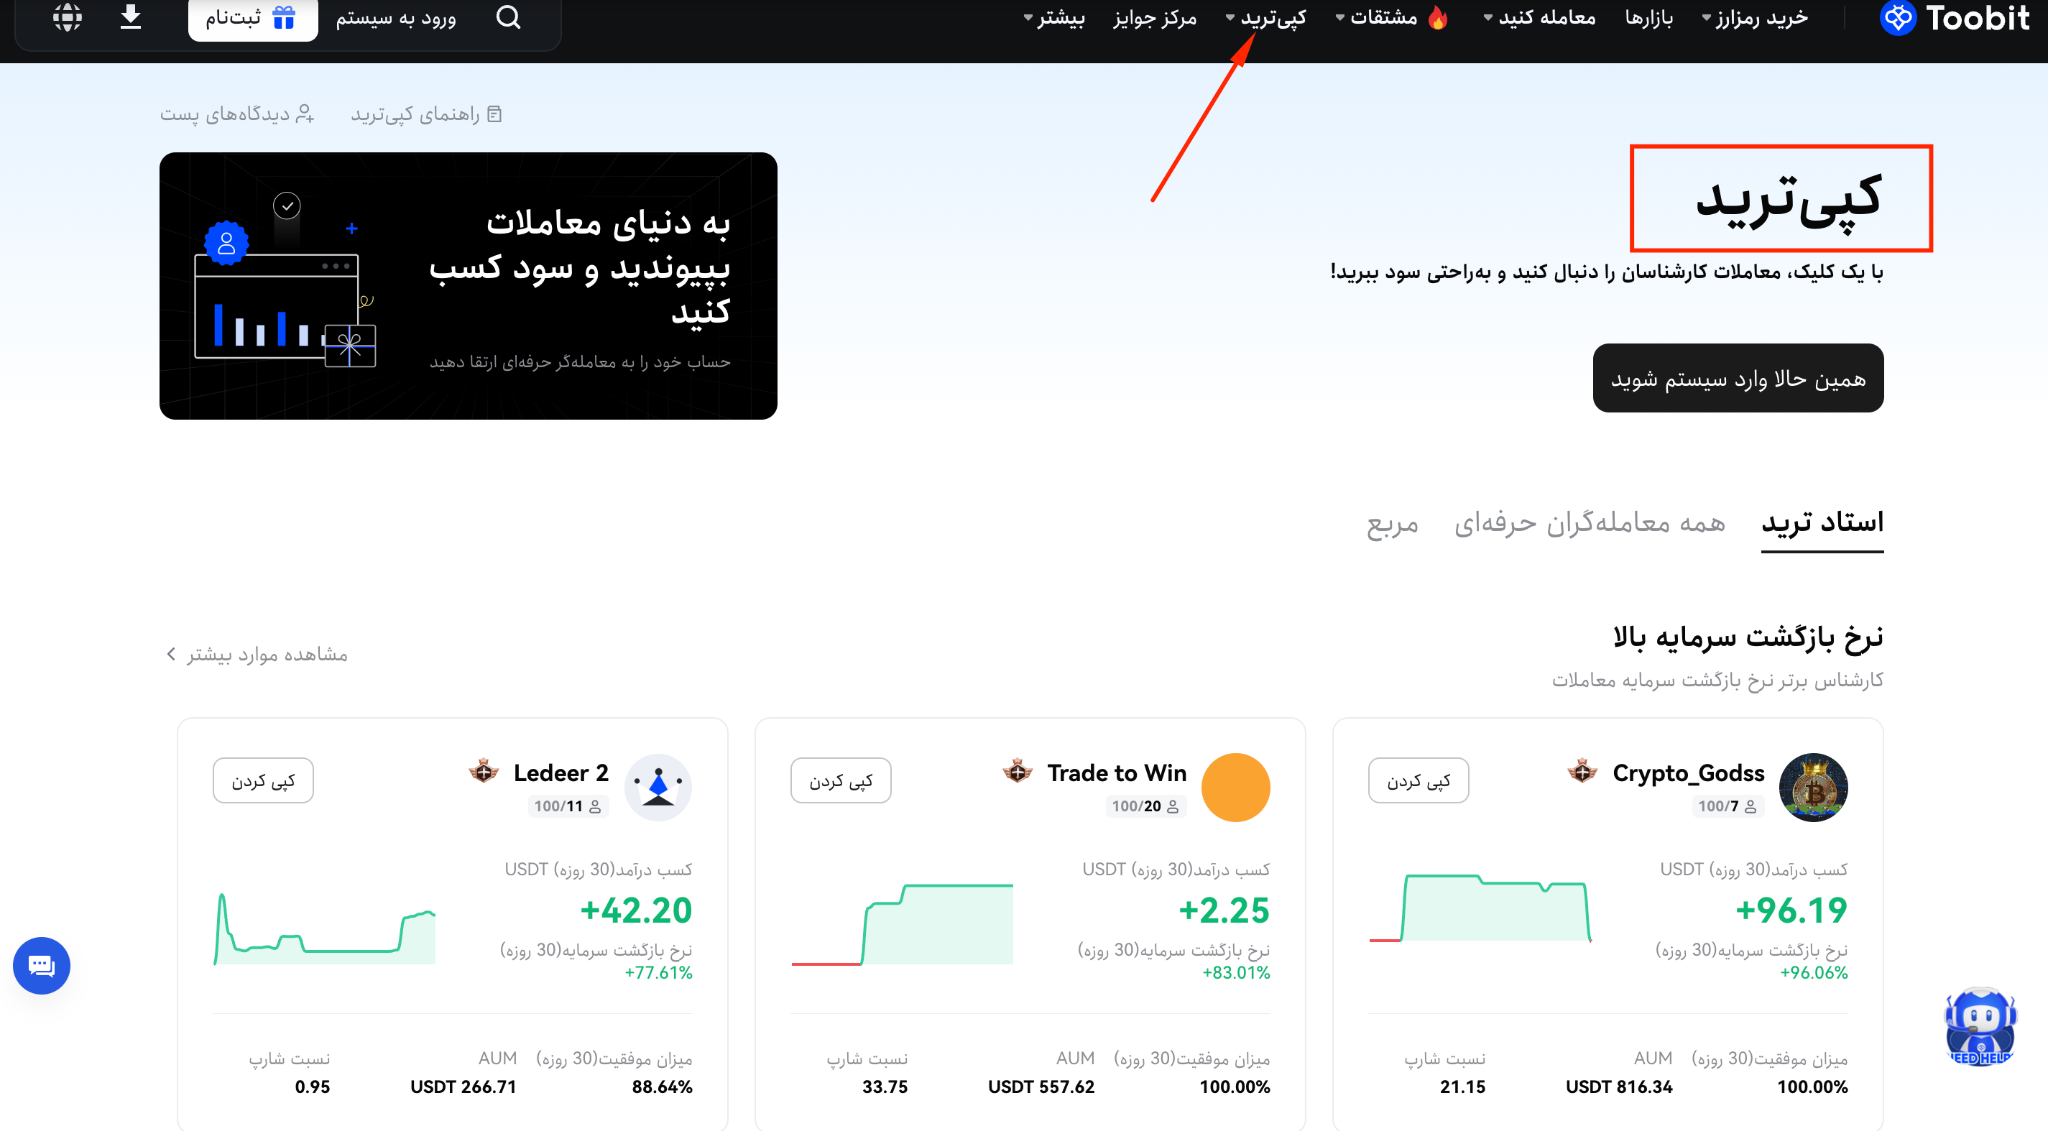Viewport: 2048px width, 1131px height.
Task: Click کپی کردن on the Trade to Win card
Action: pos(840,780)
